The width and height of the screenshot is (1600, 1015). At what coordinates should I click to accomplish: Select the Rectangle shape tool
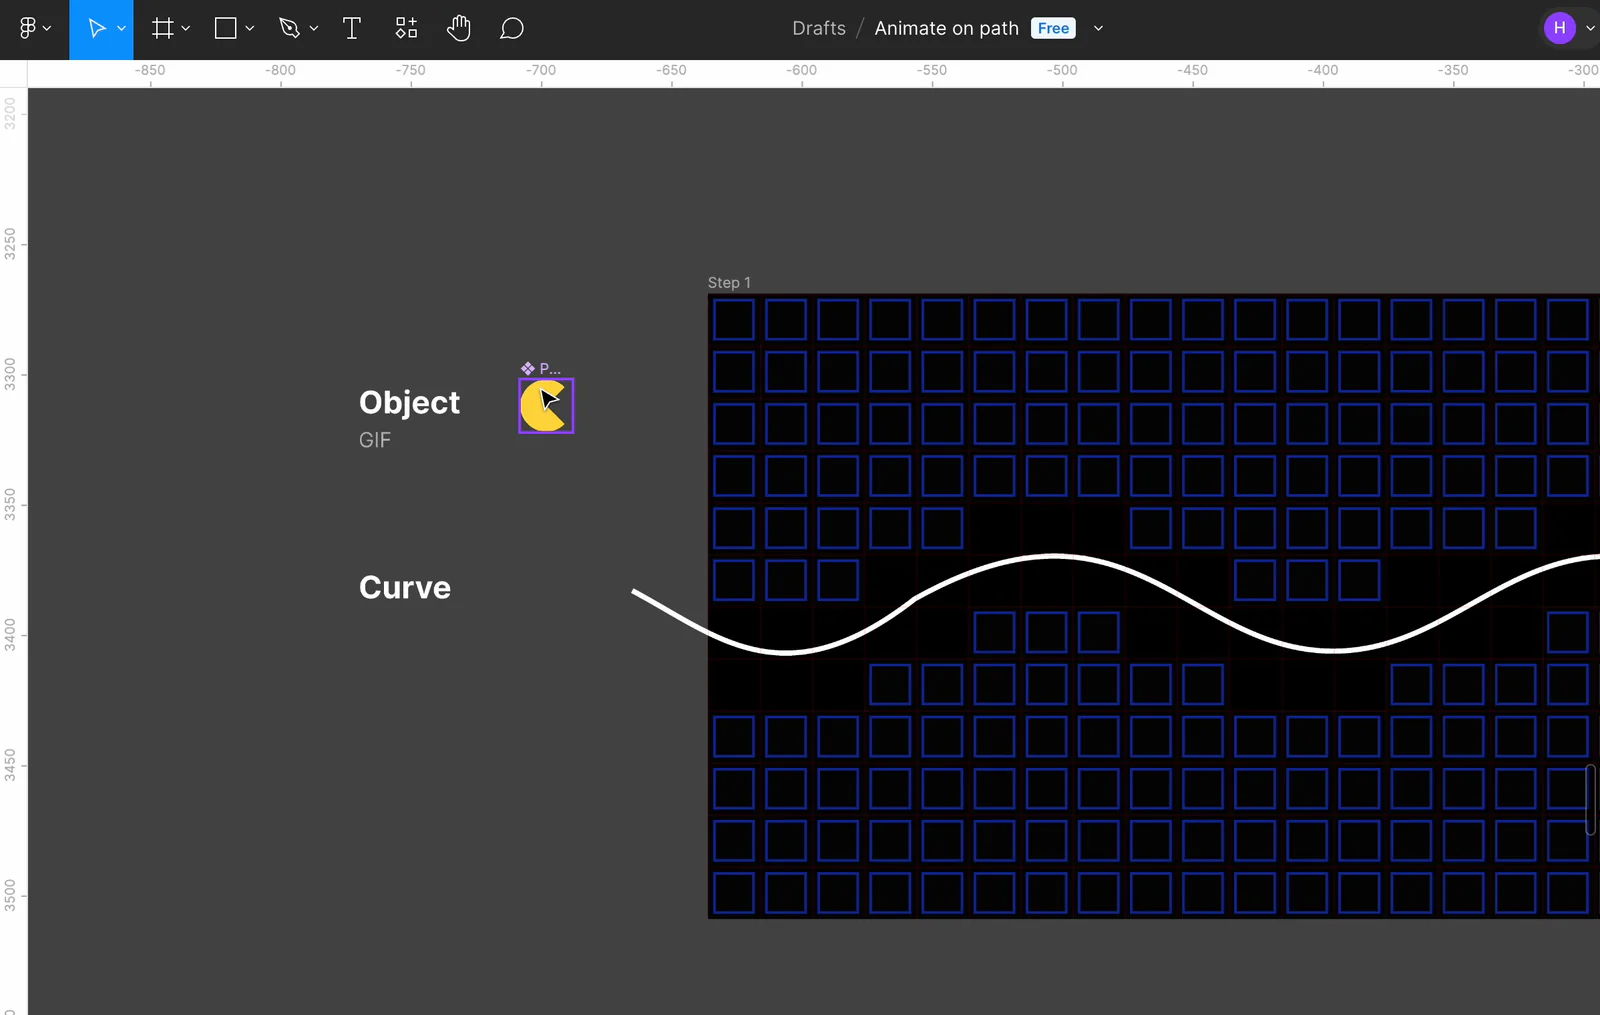[226, 29]
